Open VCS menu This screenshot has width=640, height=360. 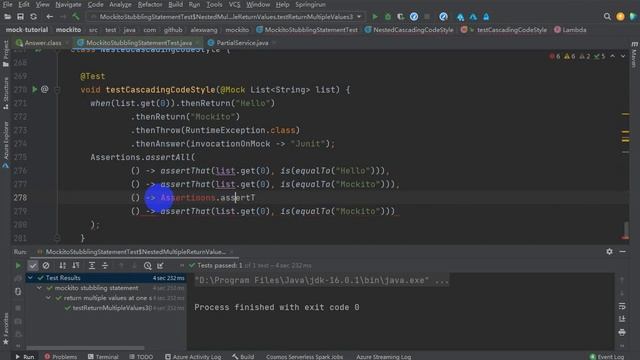click(234, 4)
